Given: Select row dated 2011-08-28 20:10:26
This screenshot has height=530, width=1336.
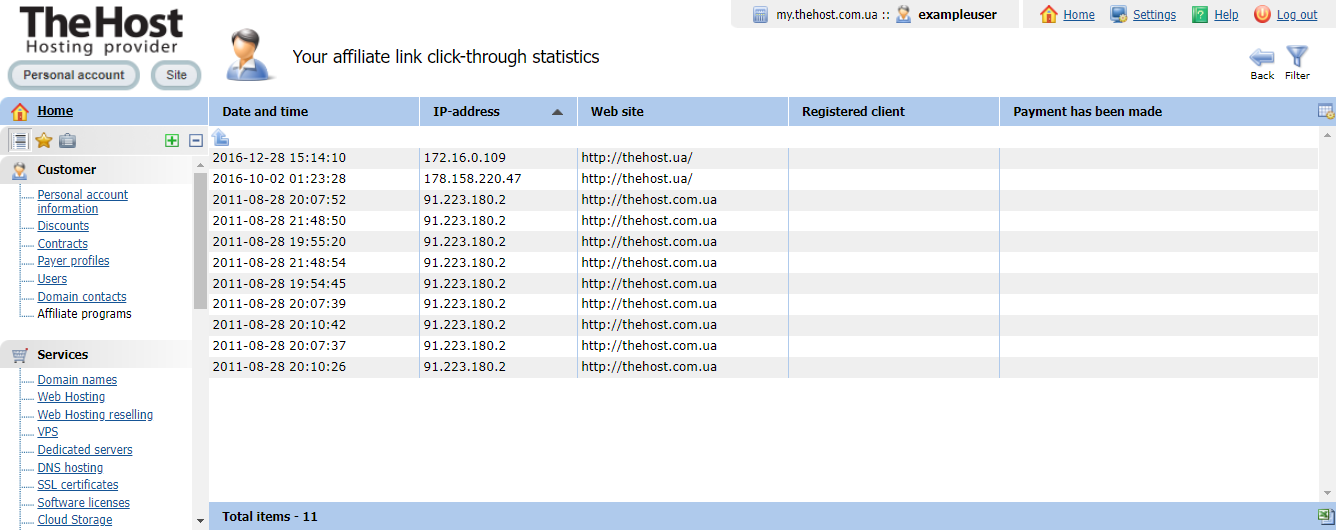Looking at the screenshot, I should (x=763, y=367).
